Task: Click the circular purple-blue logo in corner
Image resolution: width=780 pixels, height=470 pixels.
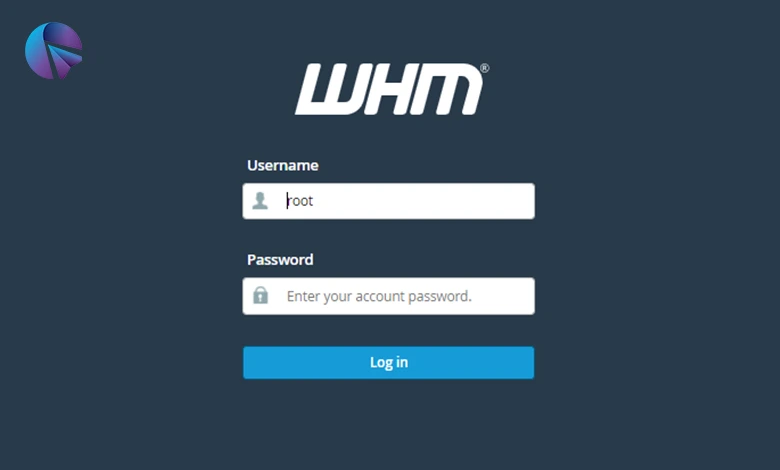Action: [x=54, y=50]
